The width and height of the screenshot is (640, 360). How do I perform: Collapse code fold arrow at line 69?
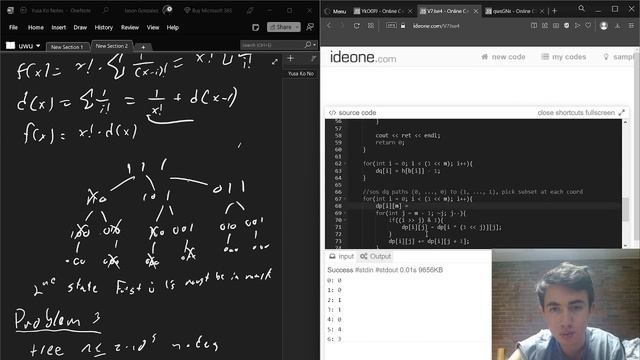(x=345, y=213)
